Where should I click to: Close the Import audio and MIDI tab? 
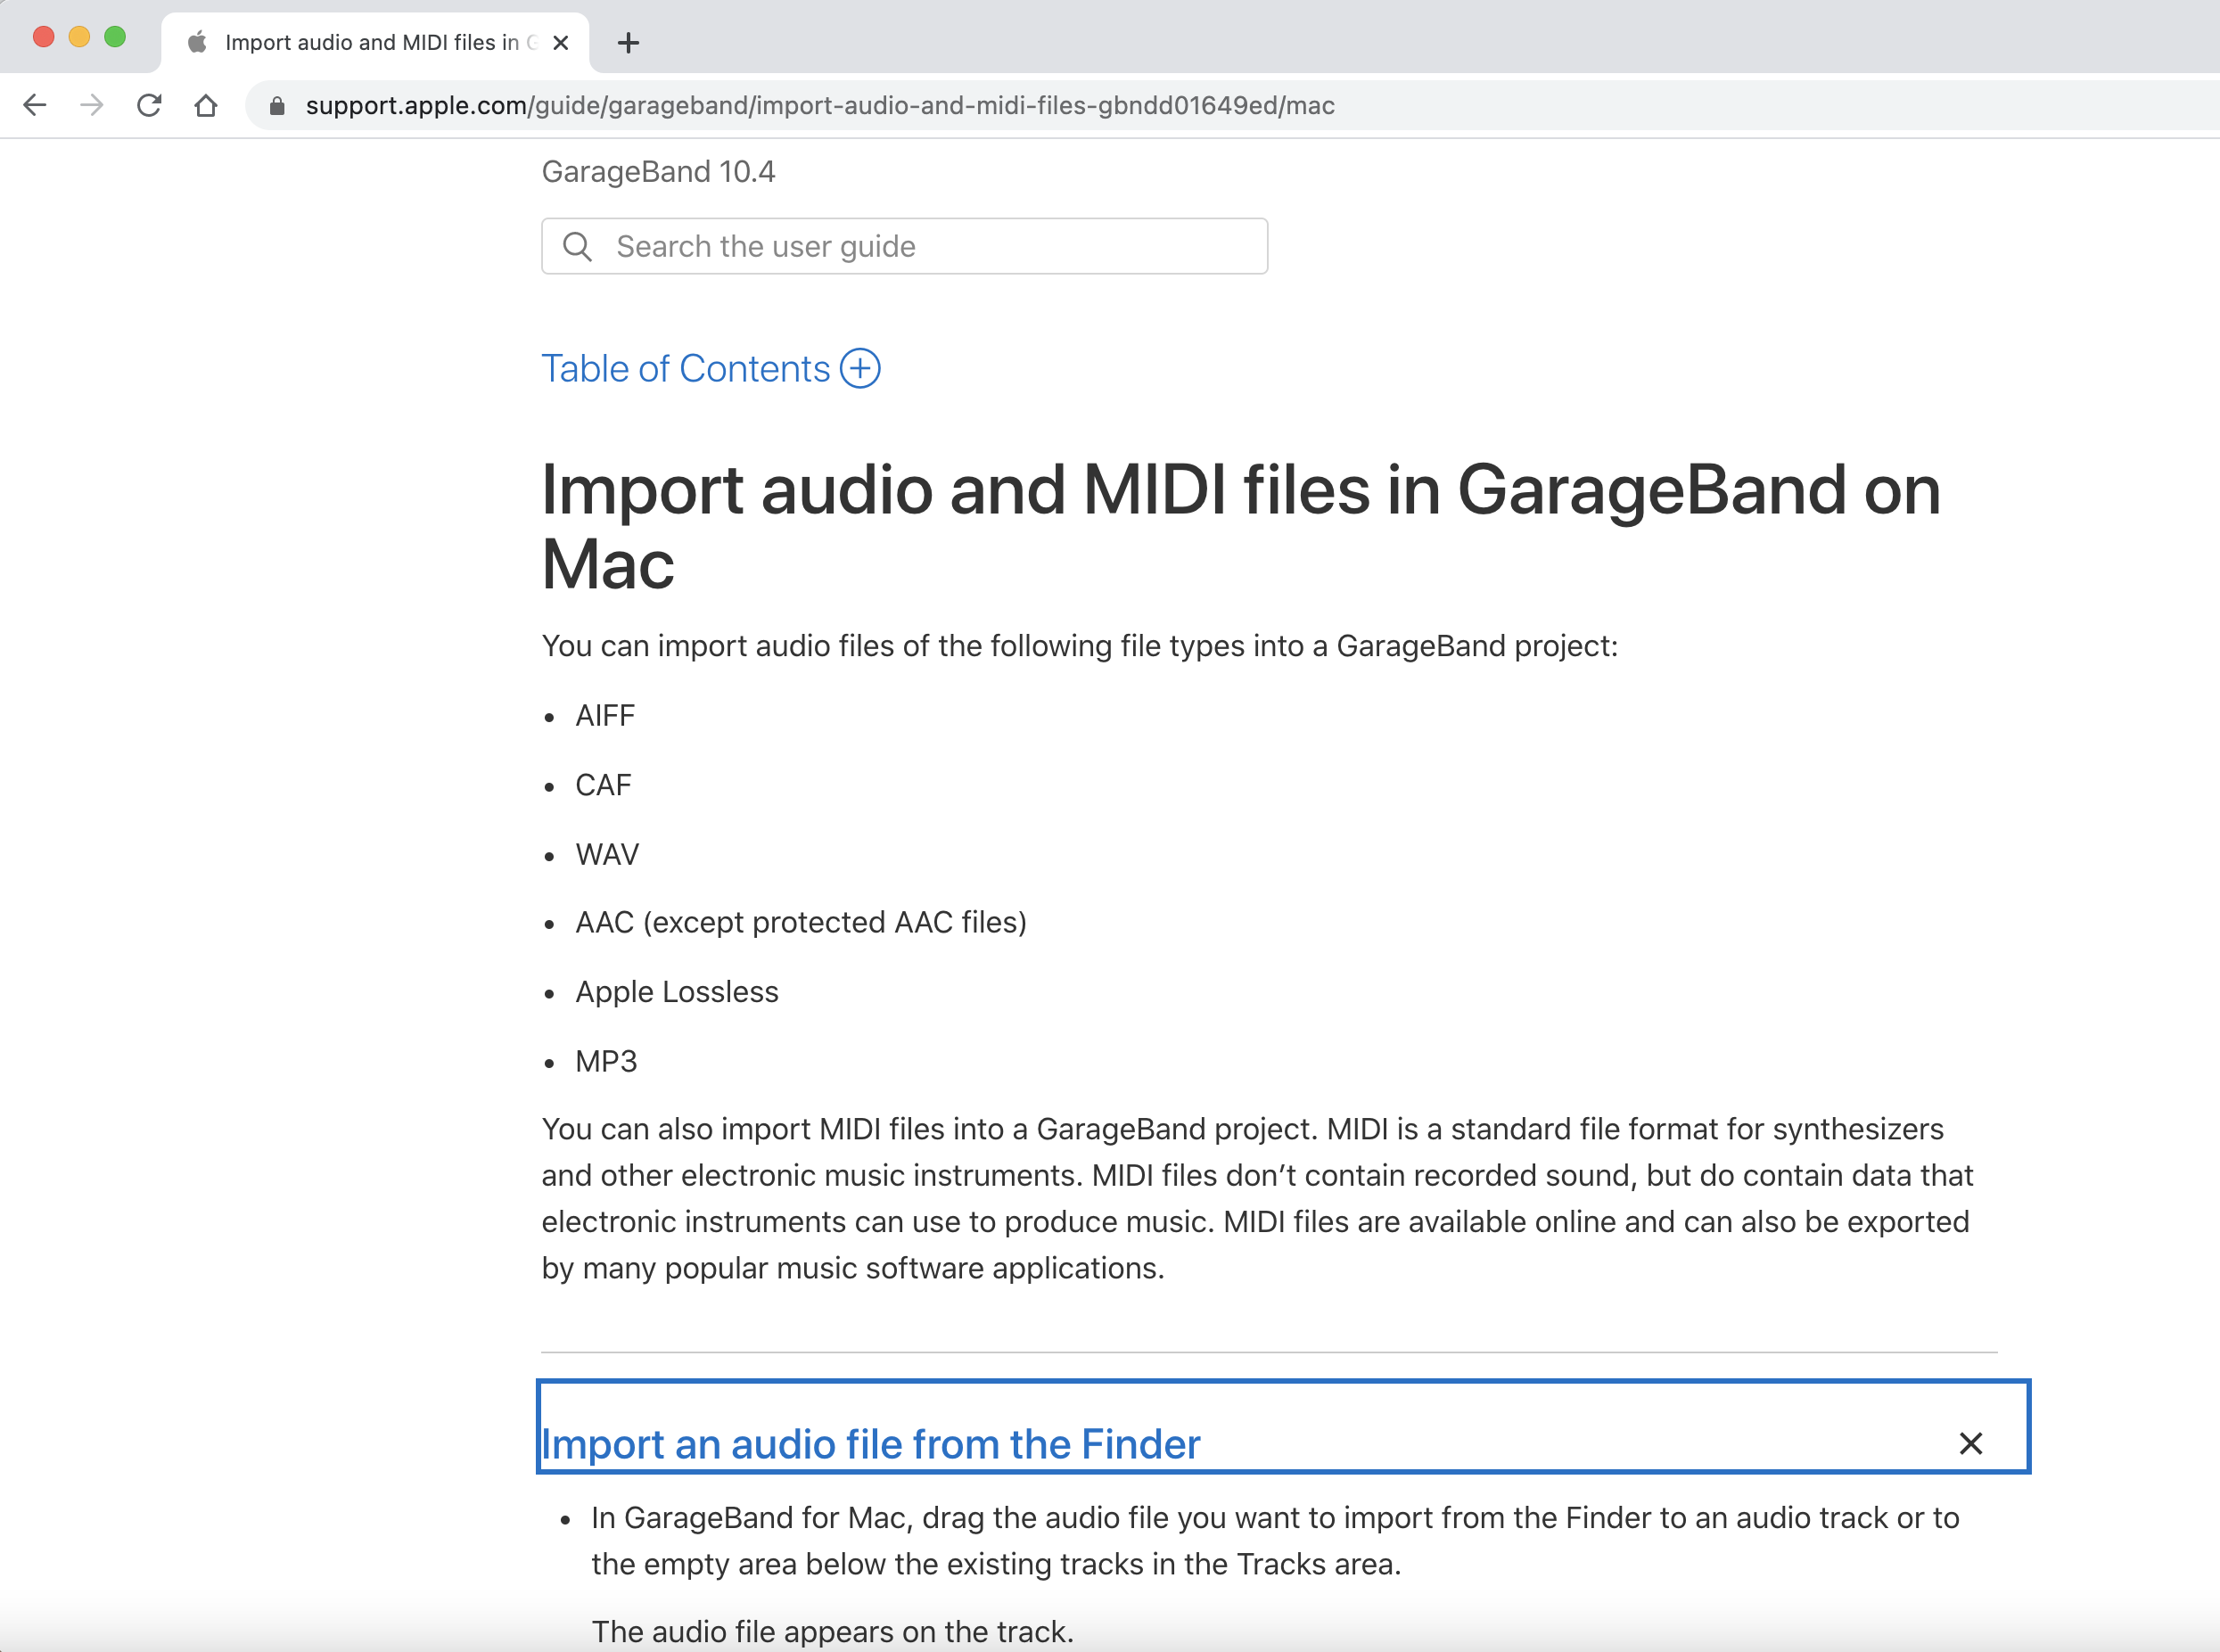(x=561, y=43)
